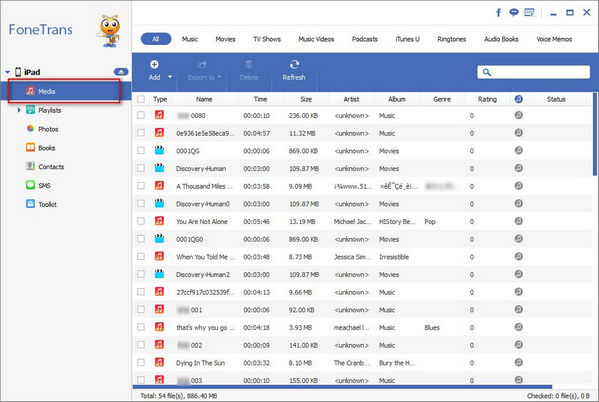Click the music type icon for A Thousand Miles

159,186
